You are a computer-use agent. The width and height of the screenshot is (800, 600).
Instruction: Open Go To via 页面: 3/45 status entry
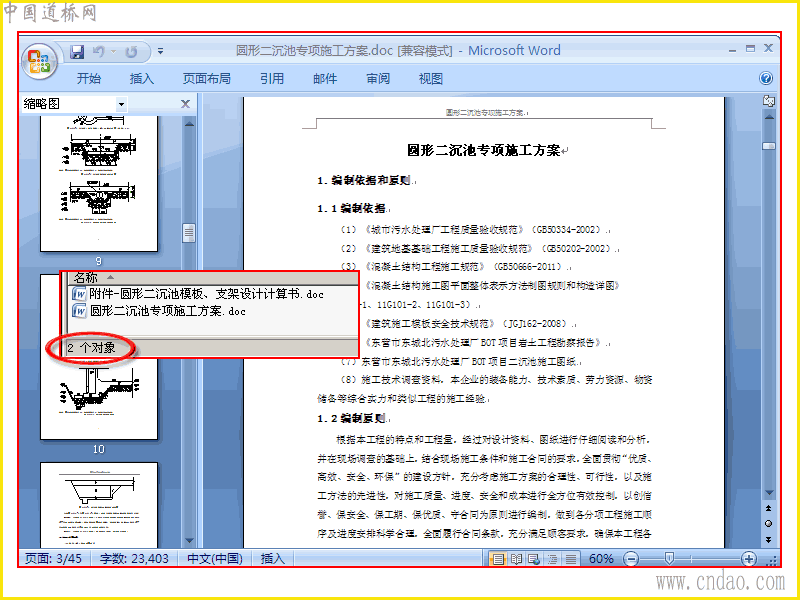[x=54, y=559]
